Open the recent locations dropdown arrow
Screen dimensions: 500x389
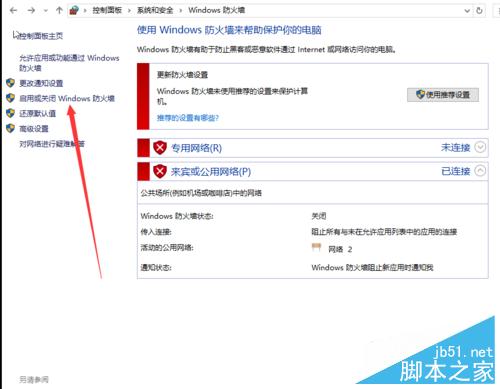(46, 11)
